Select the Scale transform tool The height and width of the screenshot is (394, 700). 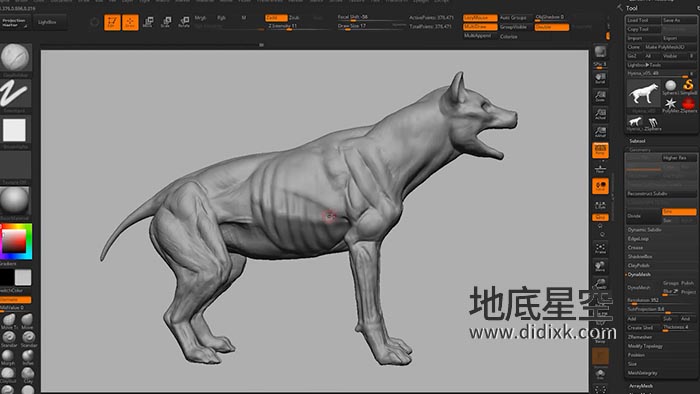(x=166, y=22)
